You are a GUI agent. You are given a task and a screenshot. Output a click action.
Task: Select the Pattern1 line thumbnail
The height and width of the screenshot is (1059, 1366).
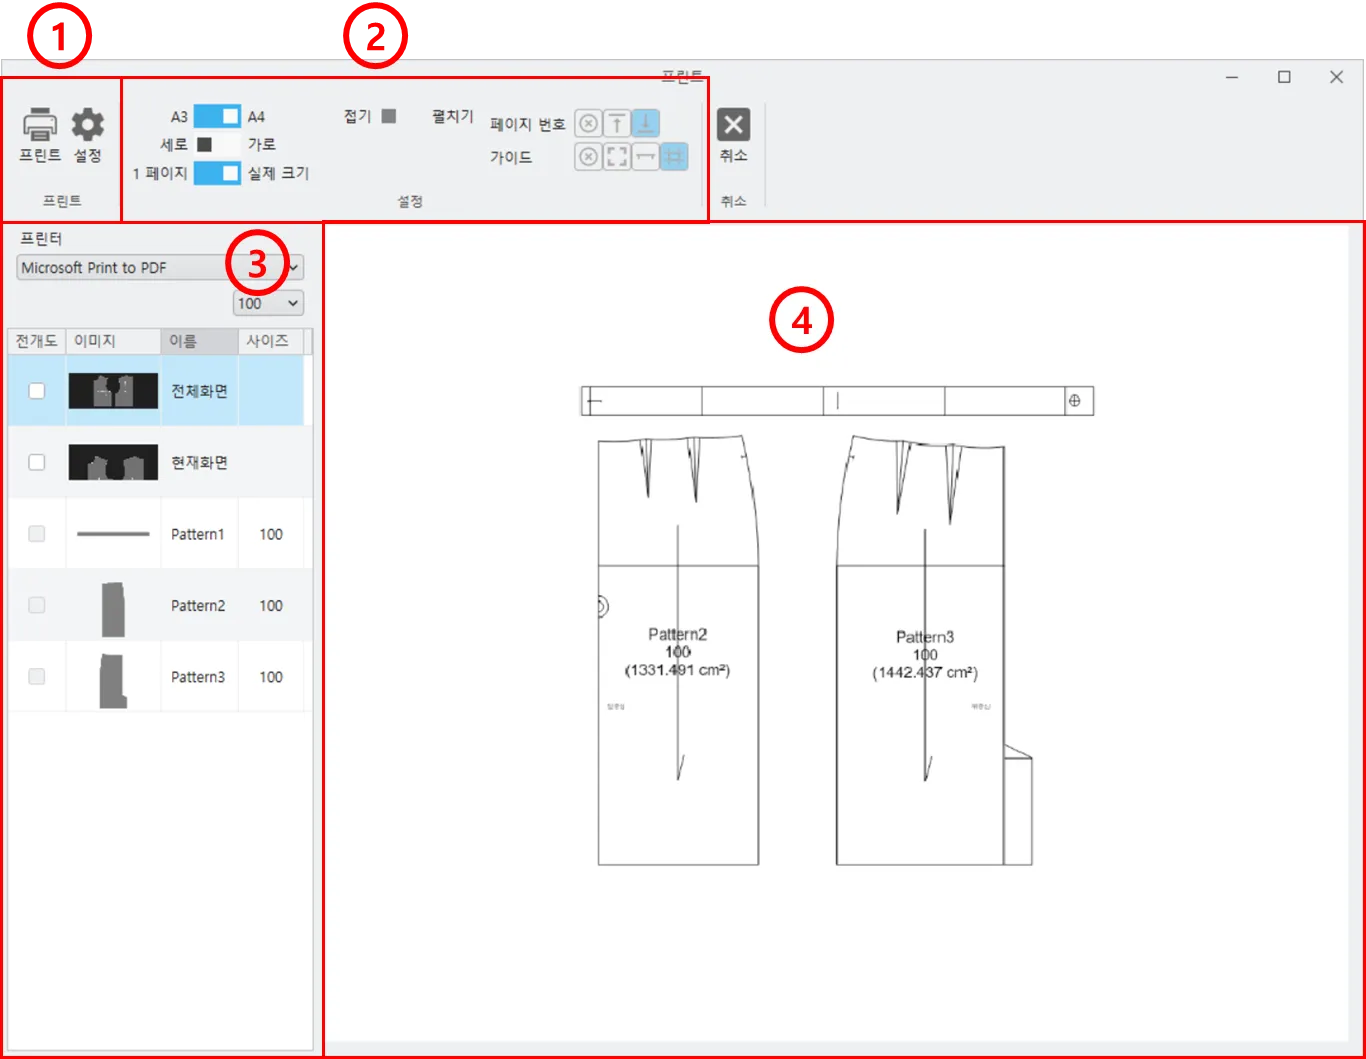click(113, 534)
